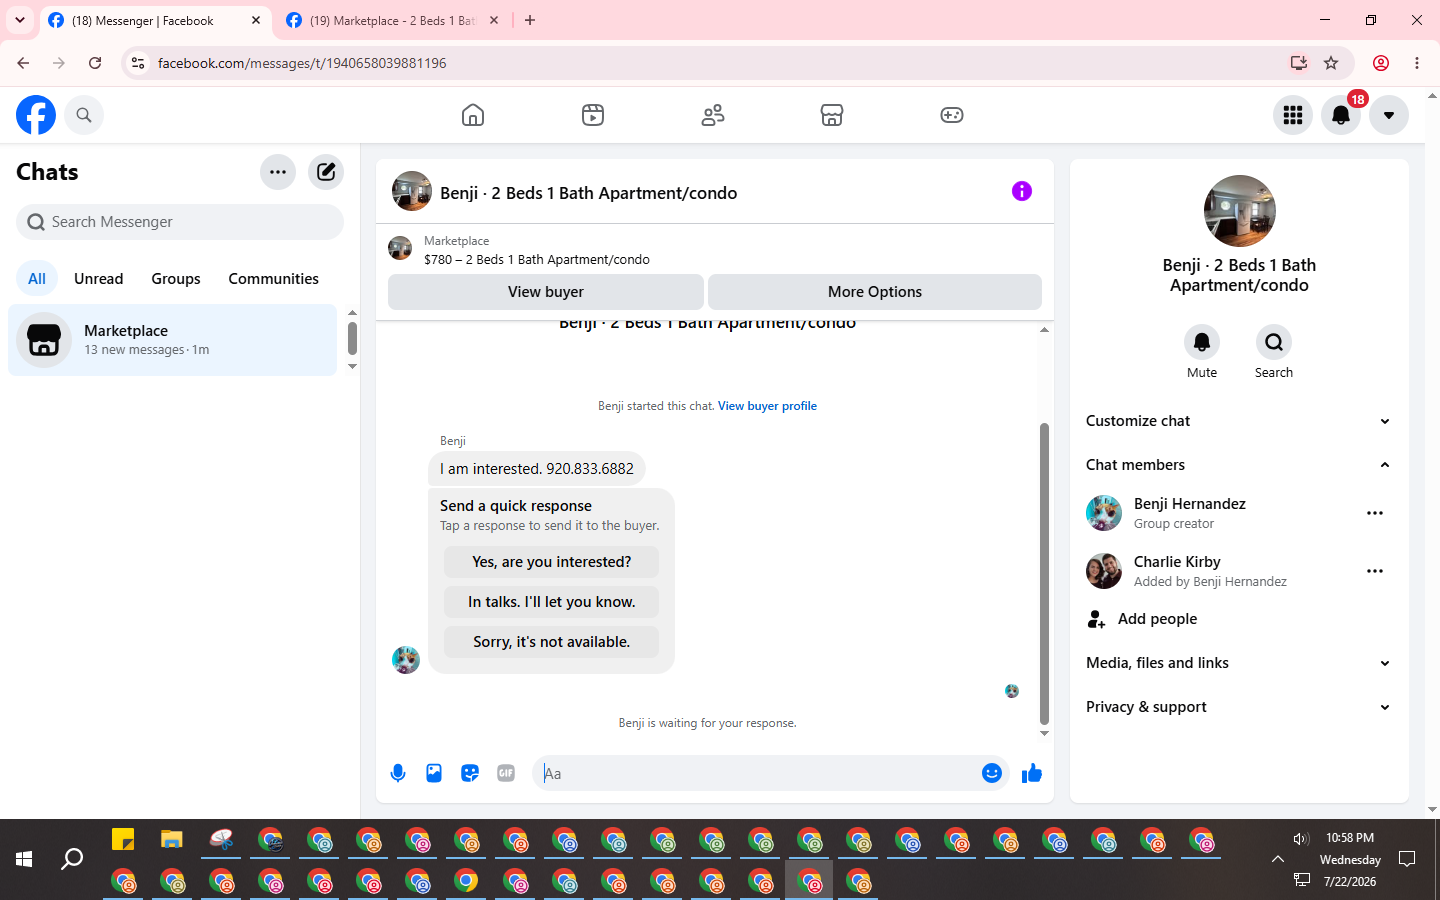Click the voice clip microphone icon

click(398, 773)
